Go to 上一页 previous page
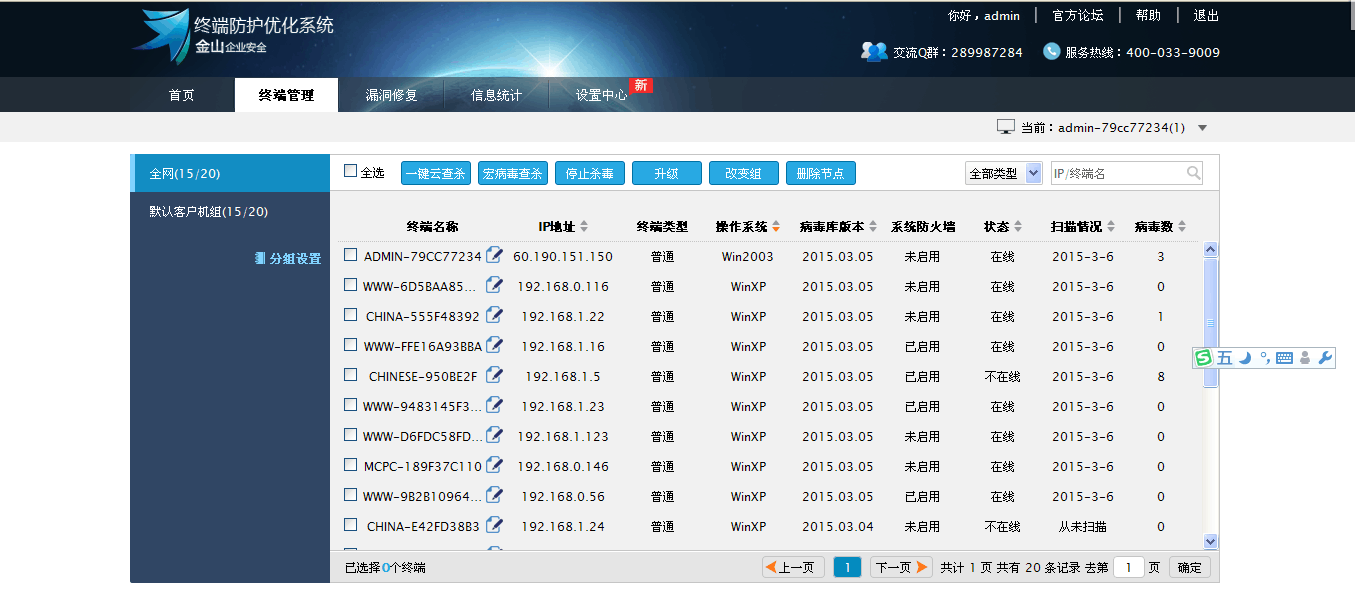The height and width of the screenshot is (605, 1355). (x=794, y=567)
